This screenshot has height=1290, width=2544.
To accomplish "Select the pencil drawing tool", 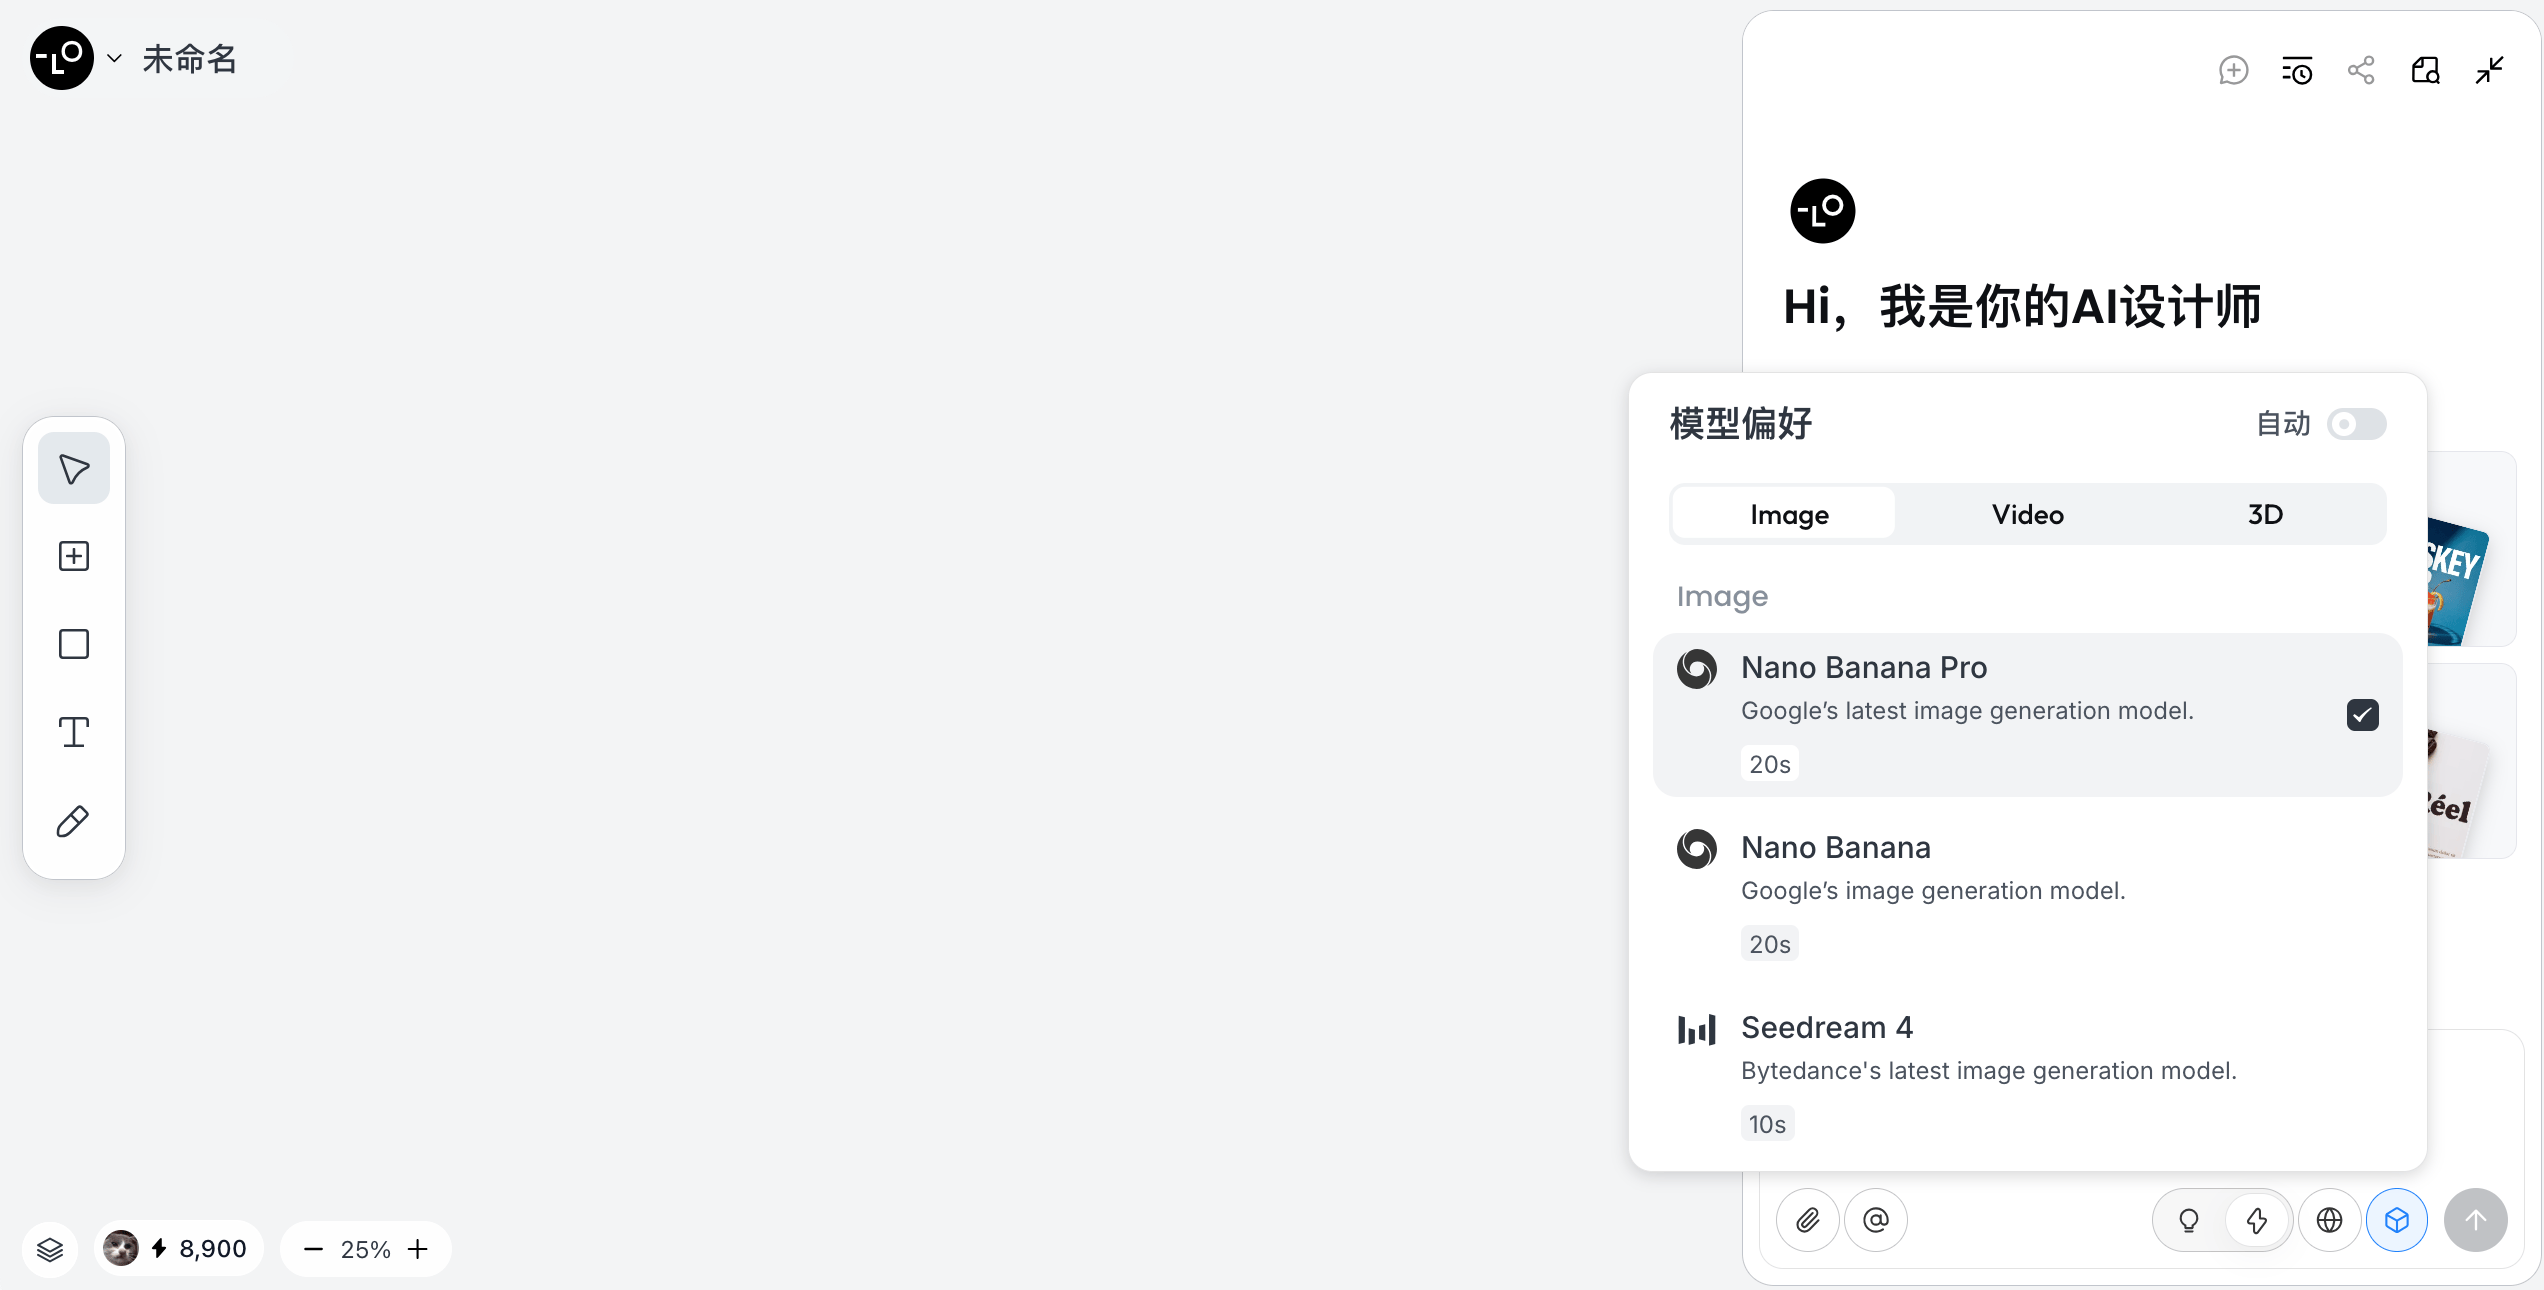I will pyautogui.click(x=74, y=821).
